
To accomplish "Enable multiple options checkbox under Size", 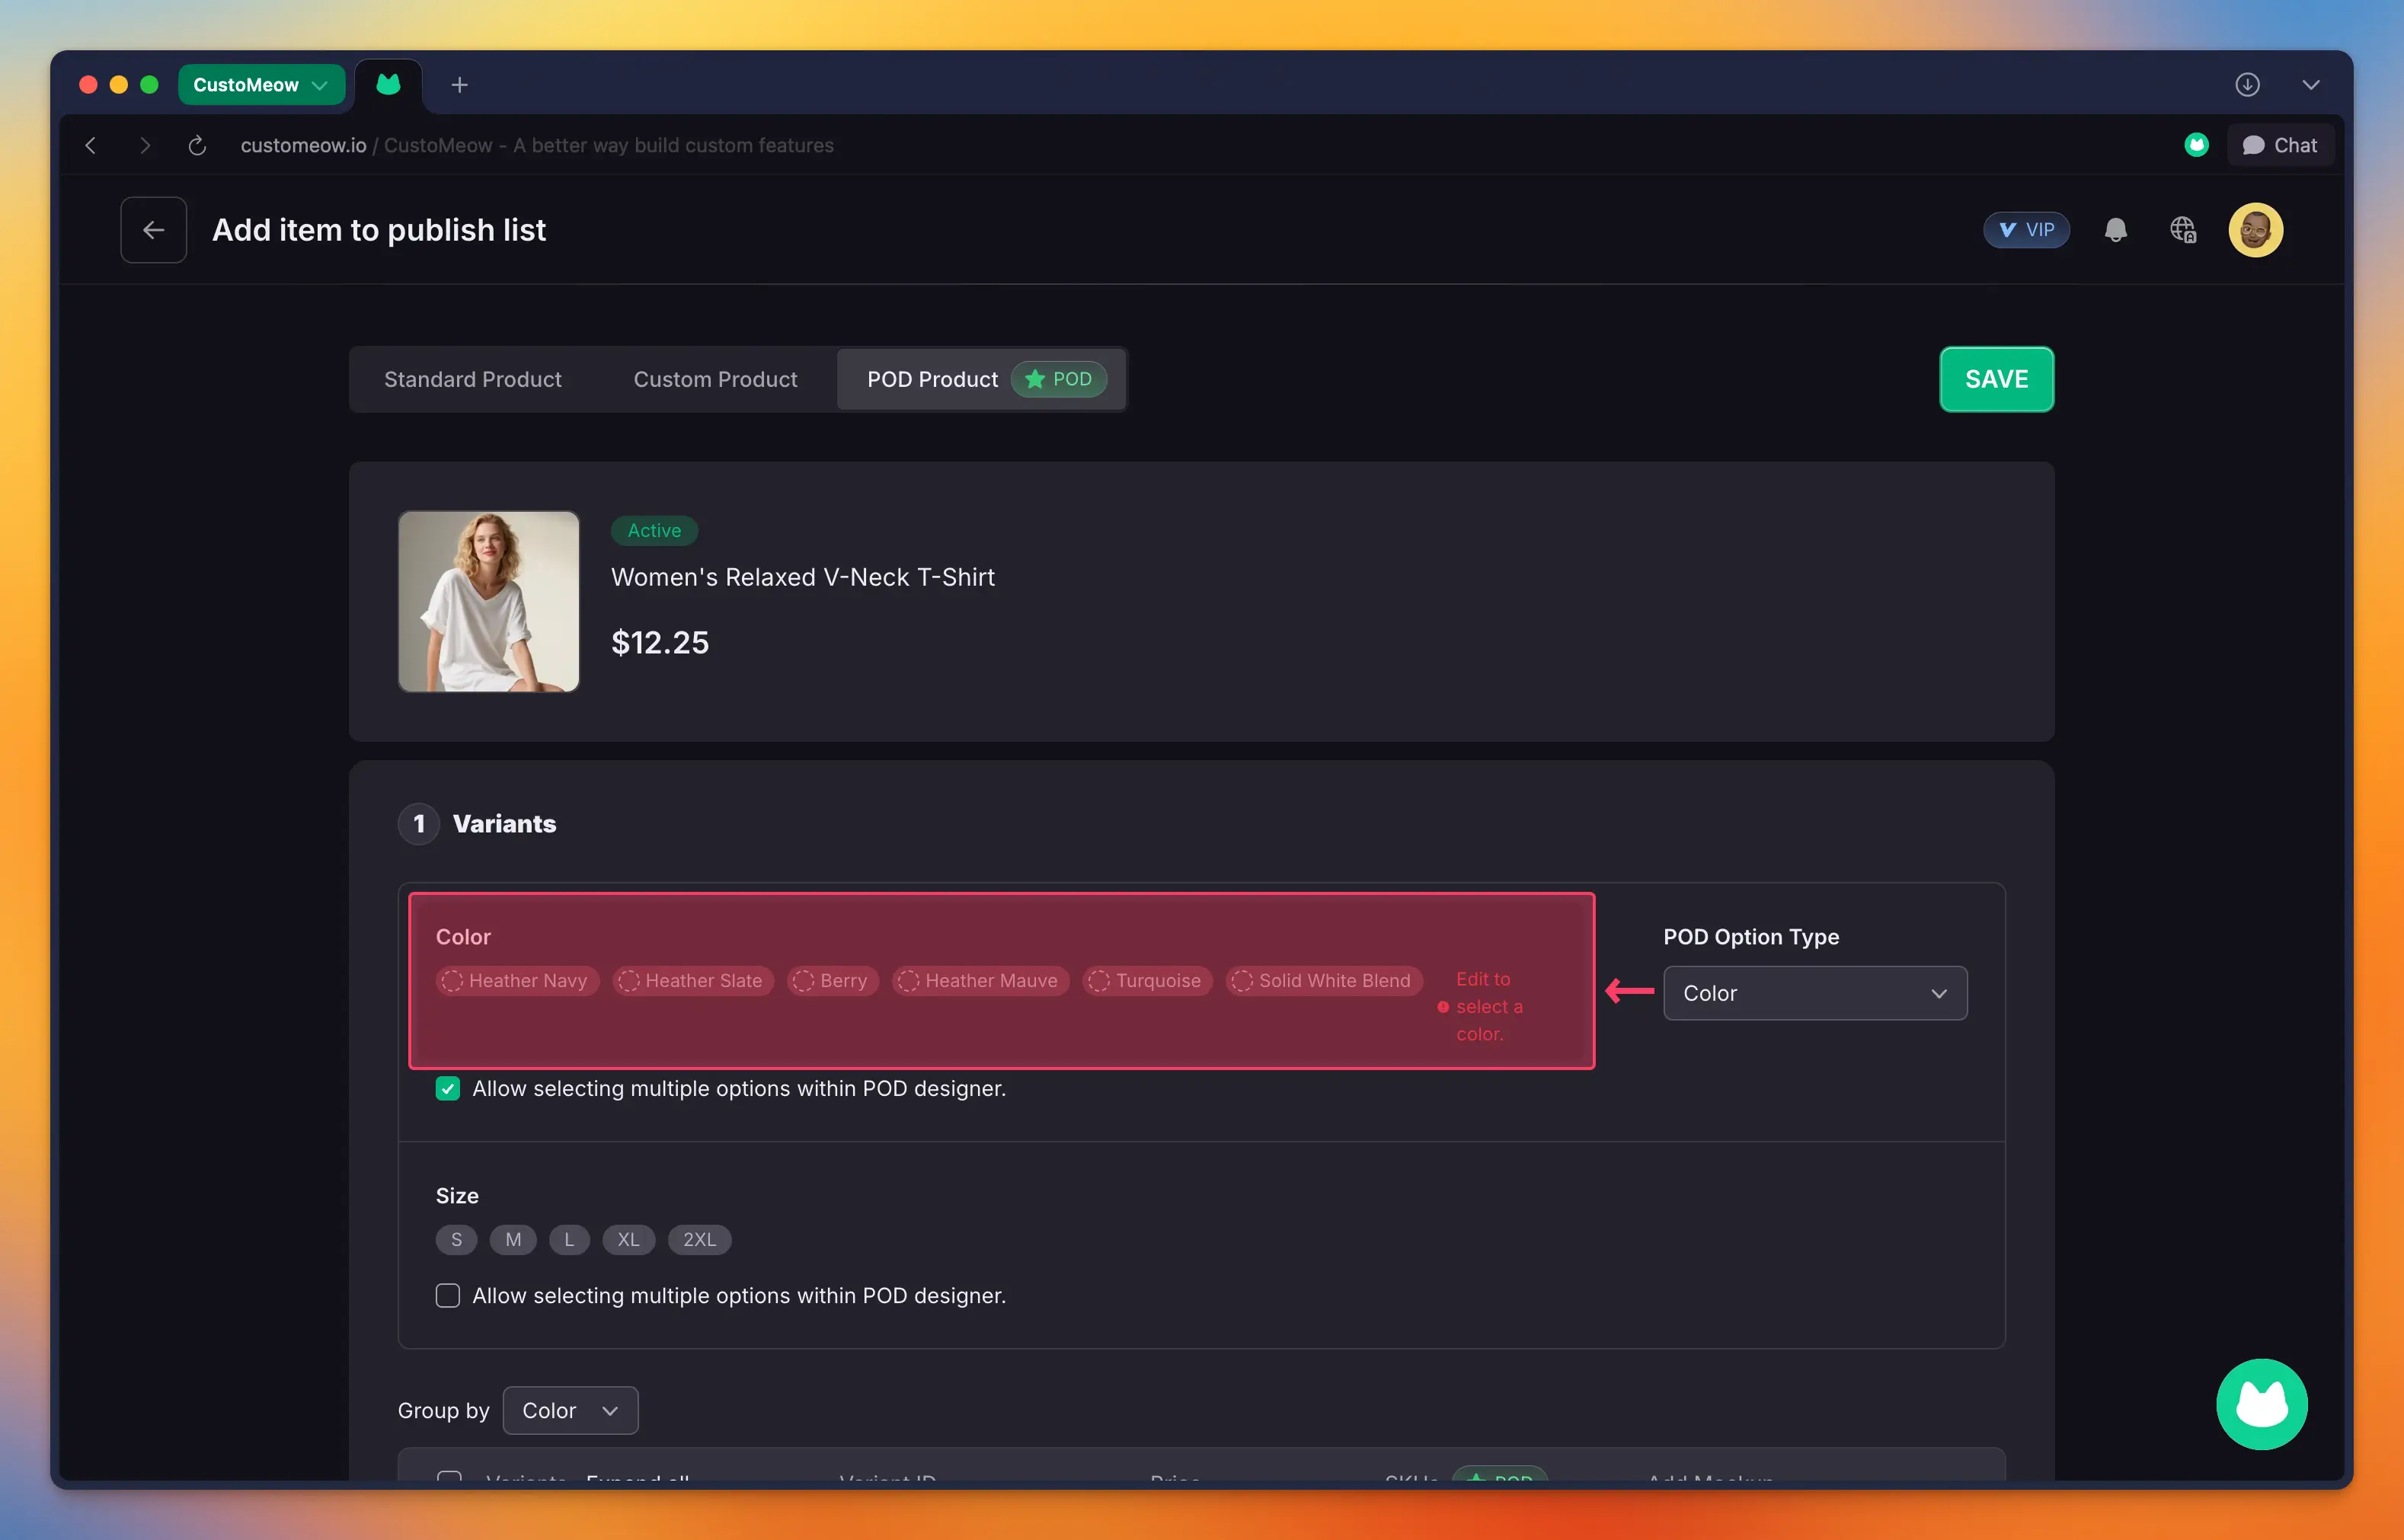I will pyautogui.click(x=448, y=1296).
